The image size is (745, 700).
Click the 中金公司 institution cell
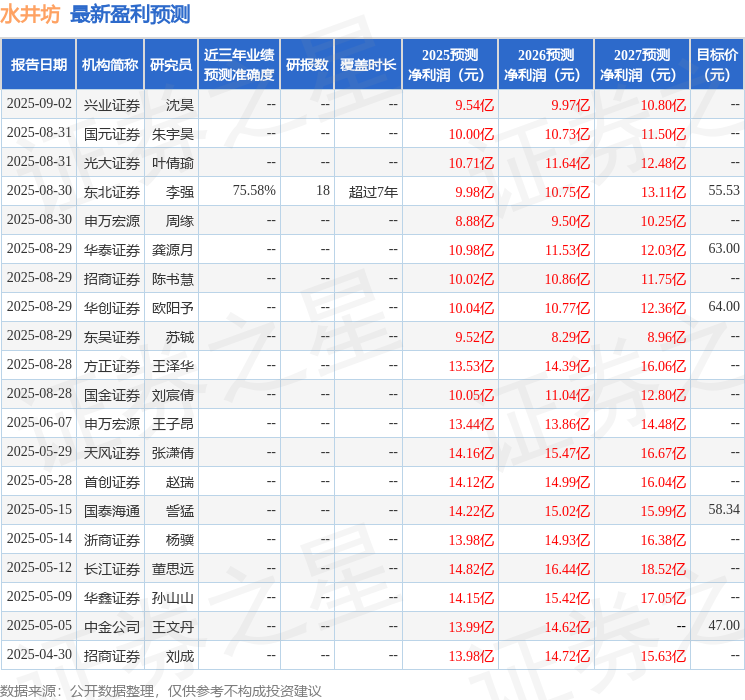click(112, 627)
